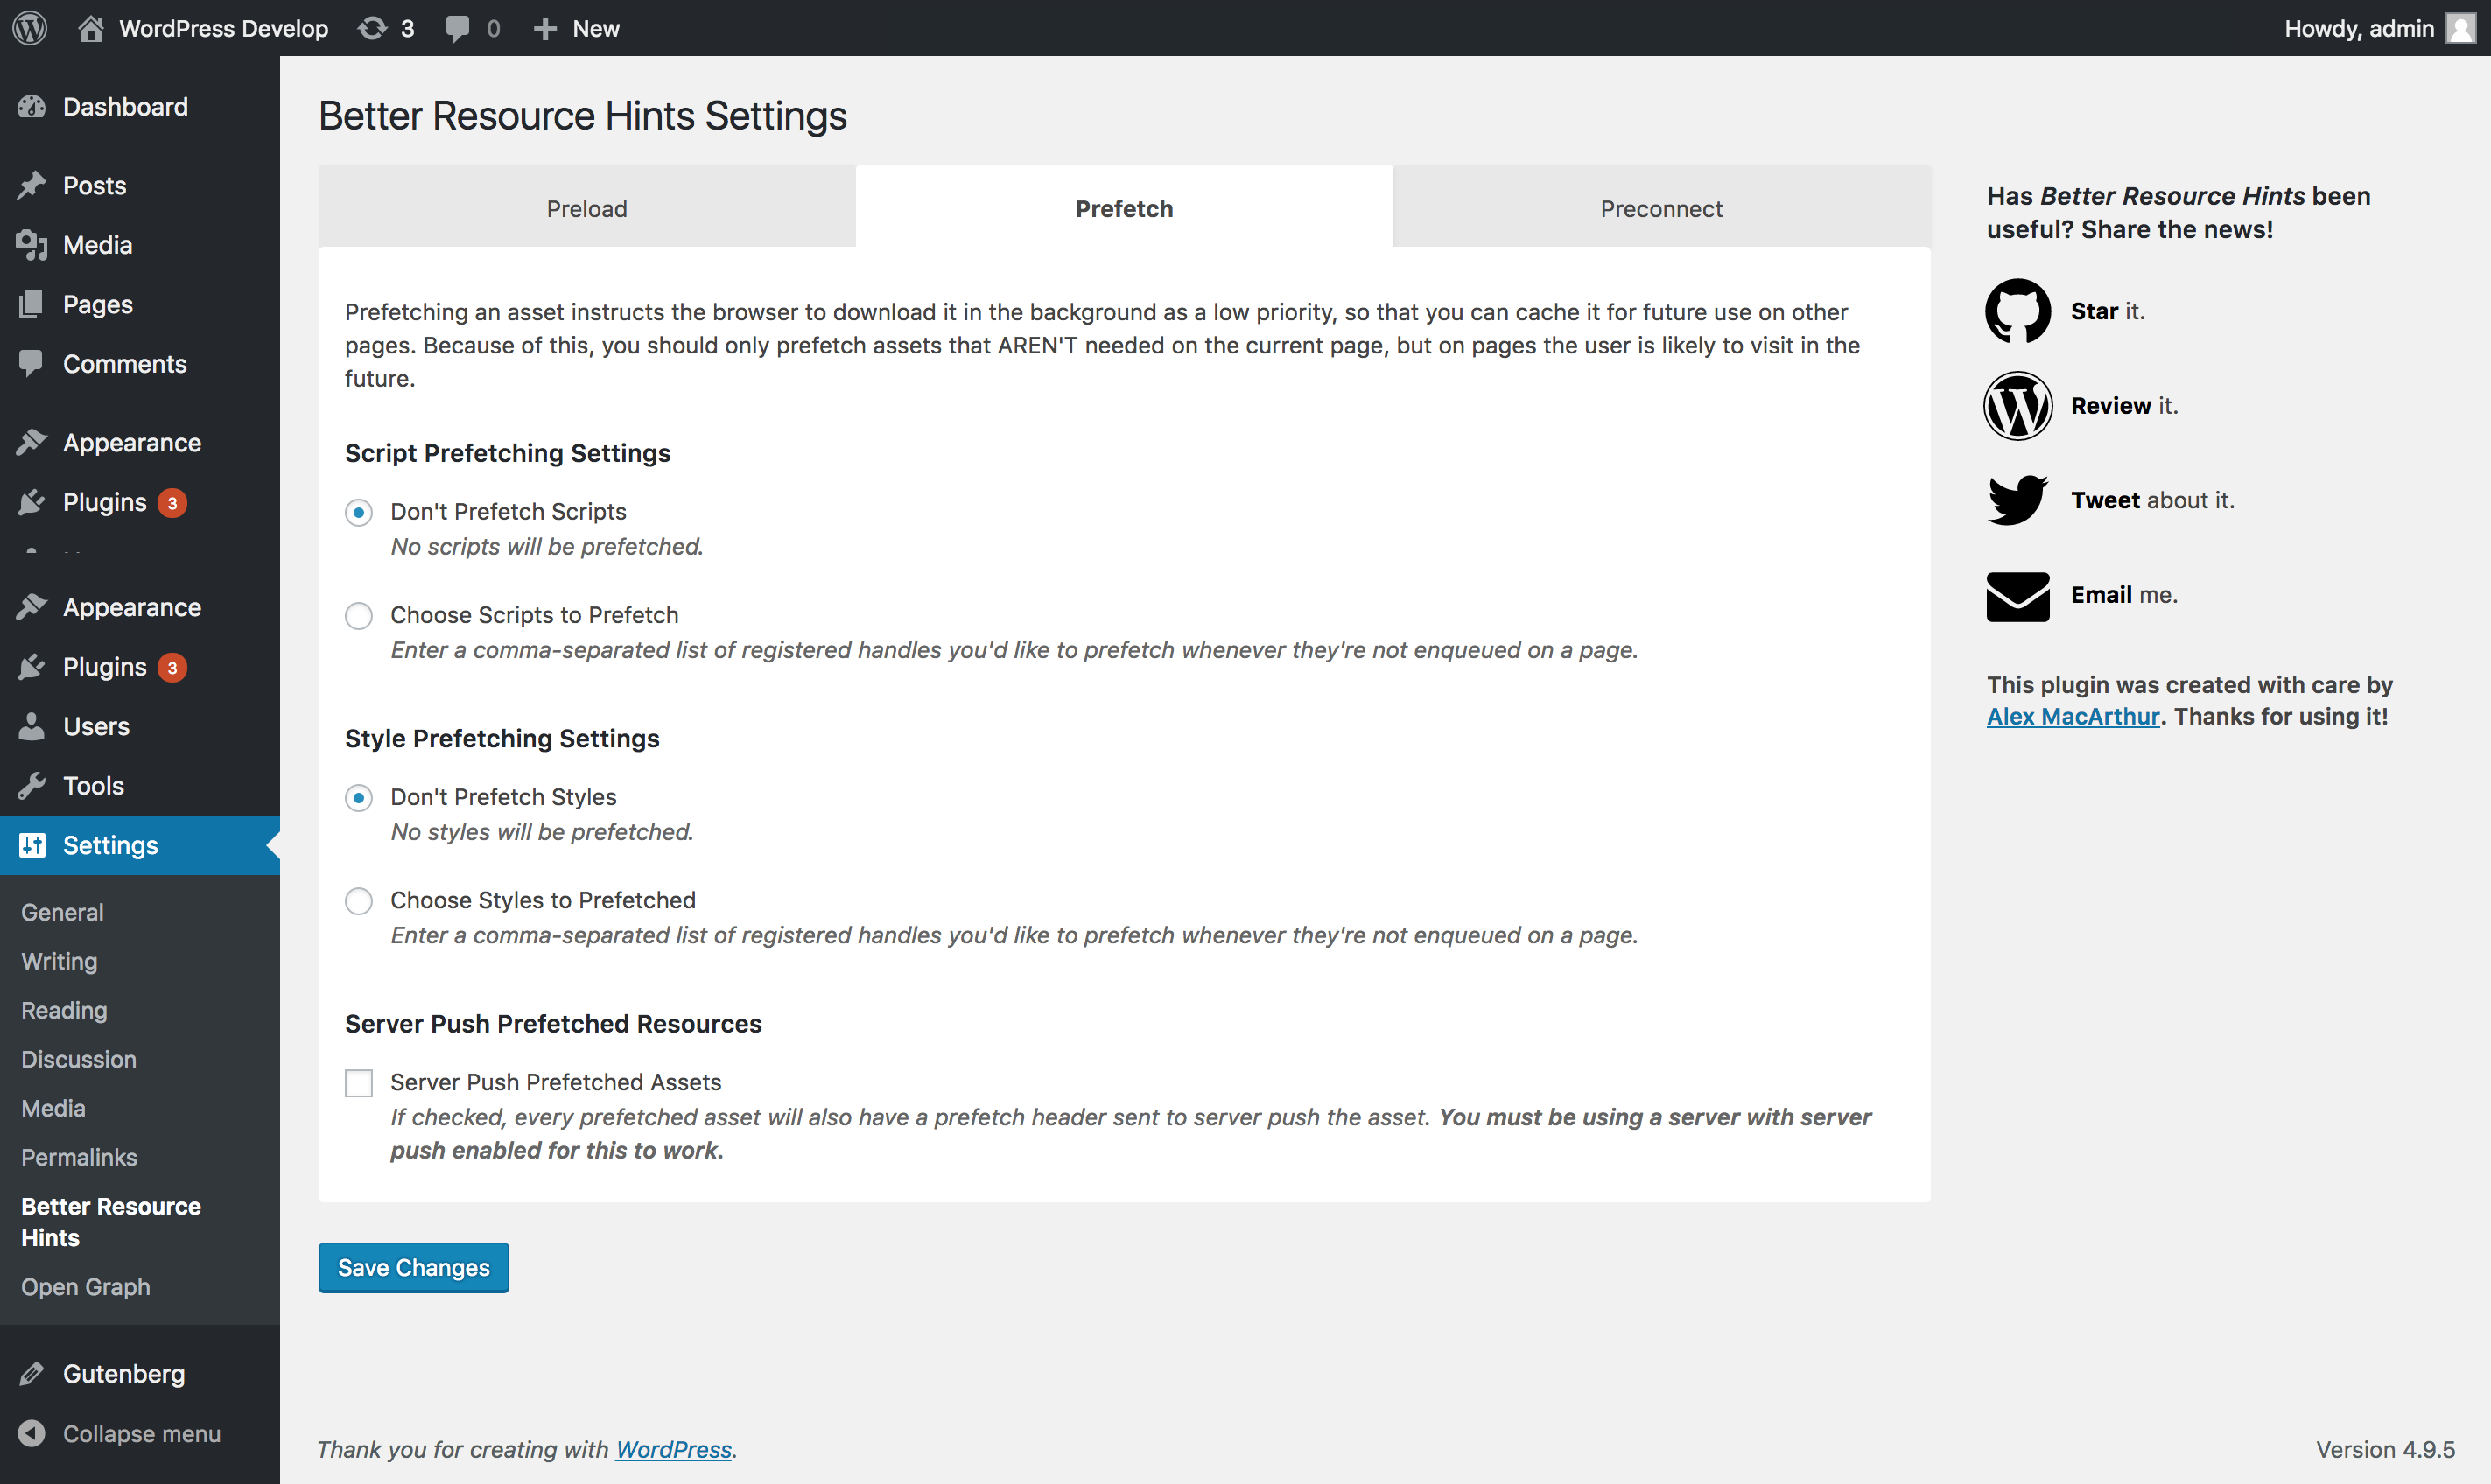Click the Save Changes button
Screen dimensions: 2491x1484
[414, 1268]
